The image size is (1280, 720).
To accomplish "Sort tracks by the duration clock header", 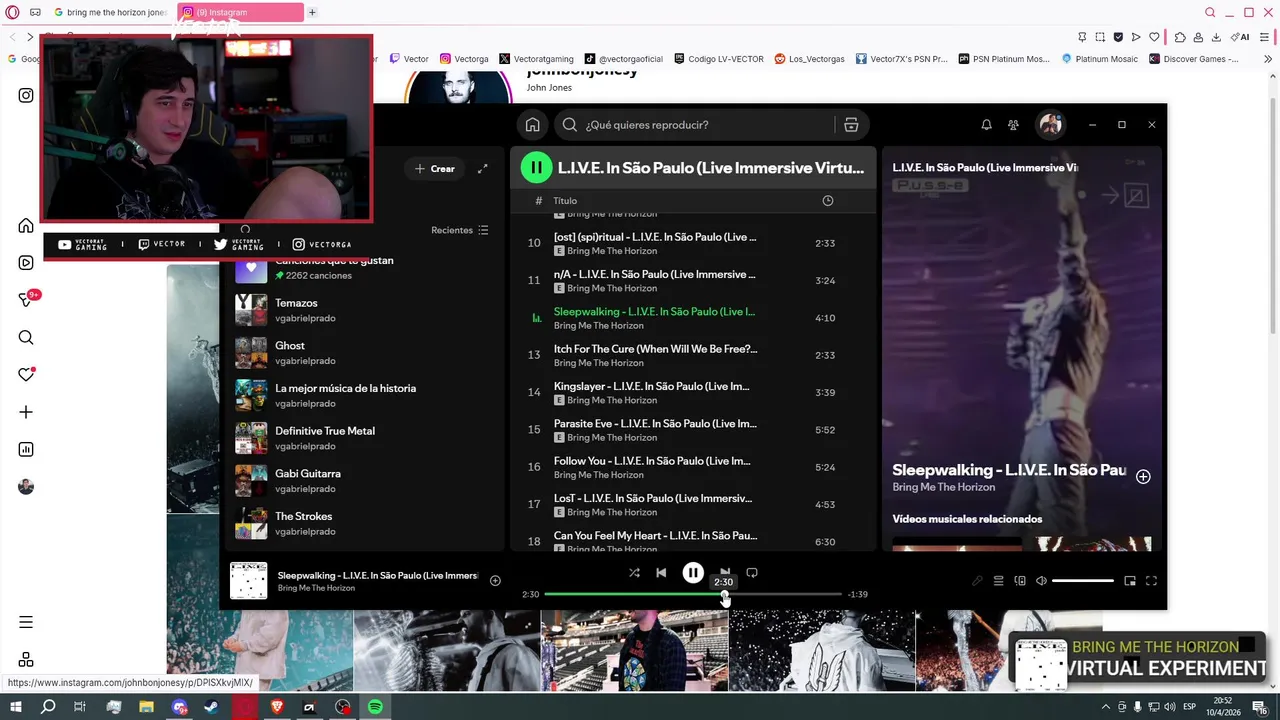I will (827, 201).
